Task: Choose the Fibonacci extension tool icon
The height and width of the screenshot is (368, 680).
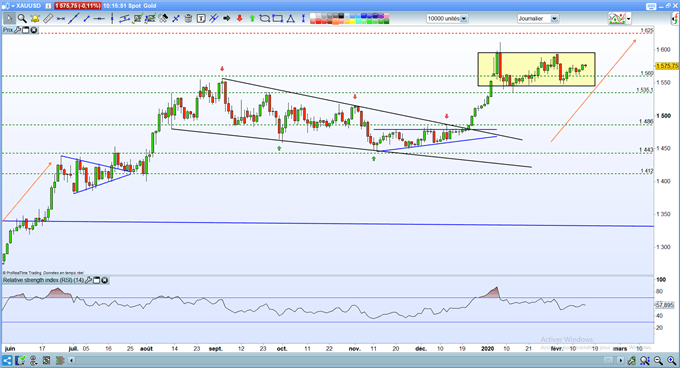Action: pyautogui.click(x=150, y=19)
